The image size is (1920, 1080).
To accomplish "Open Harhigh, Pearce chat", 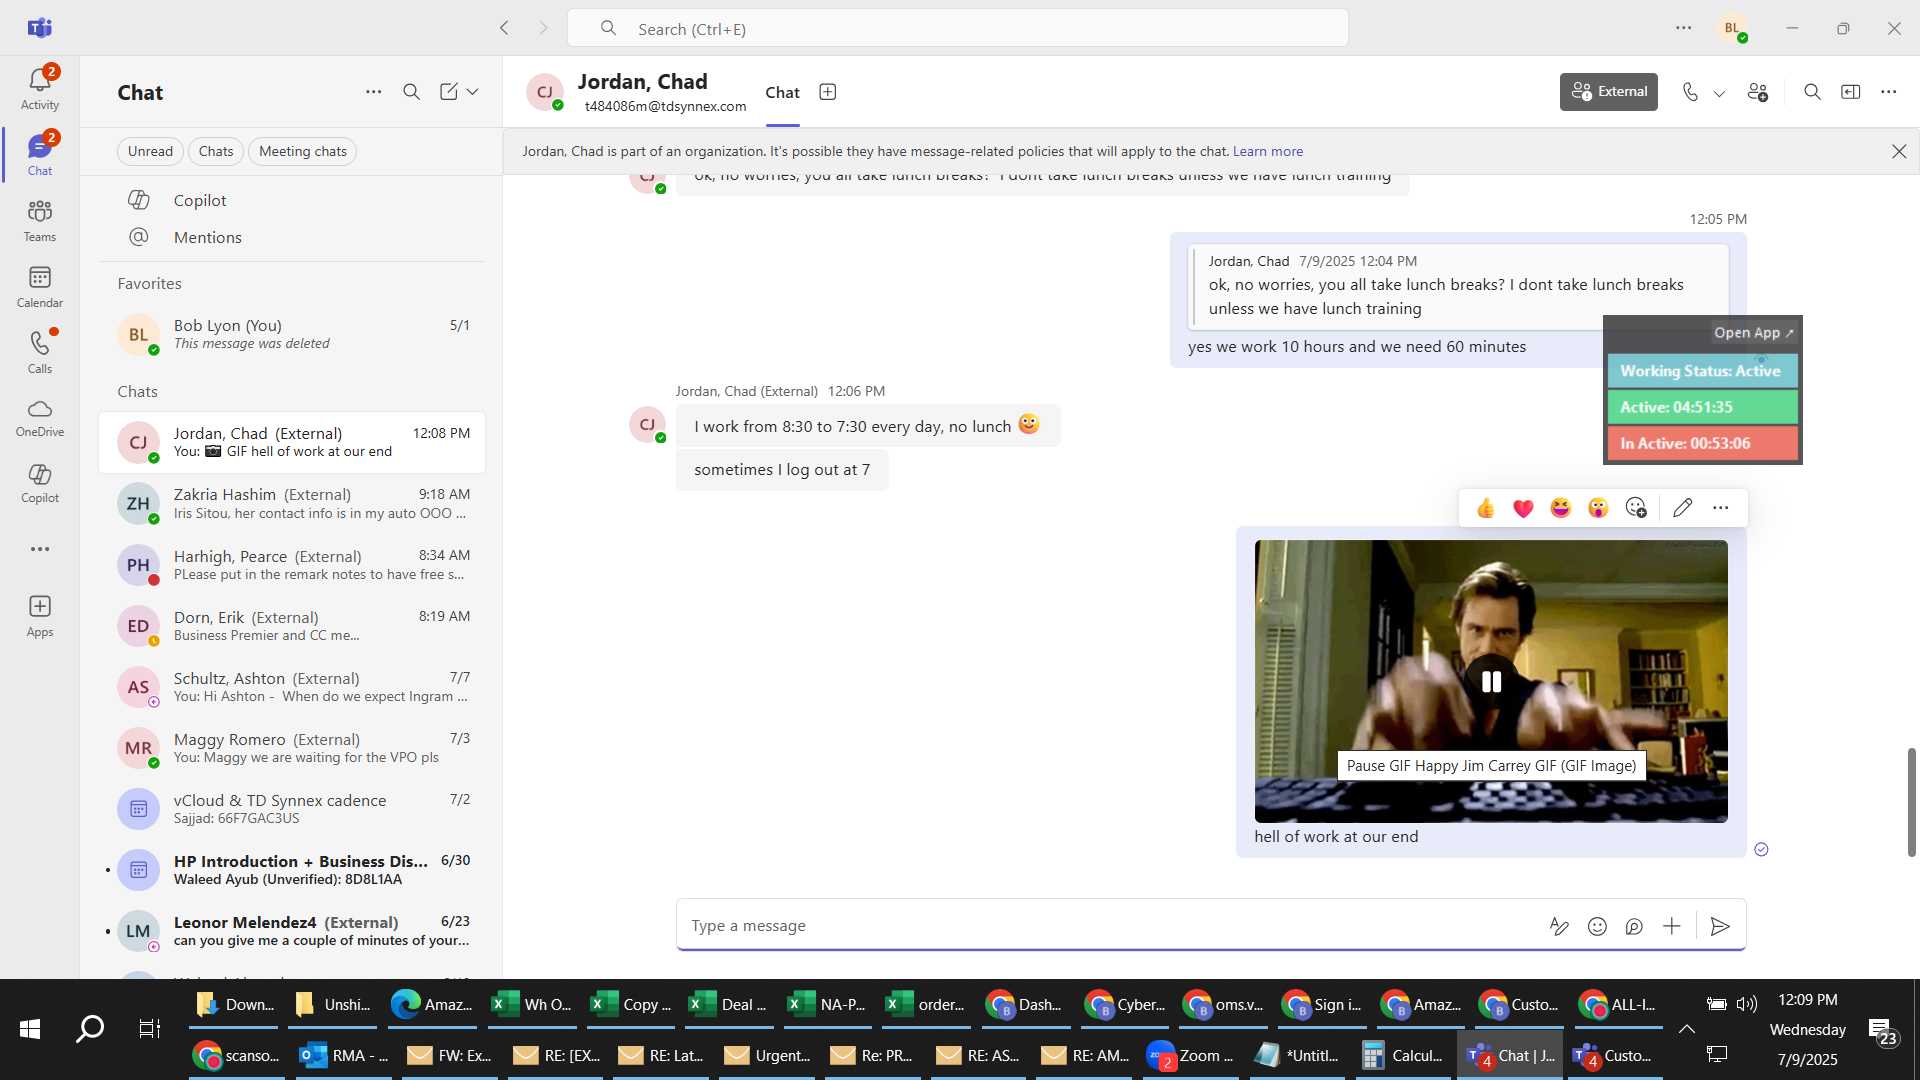I will (x=292, y=565).
